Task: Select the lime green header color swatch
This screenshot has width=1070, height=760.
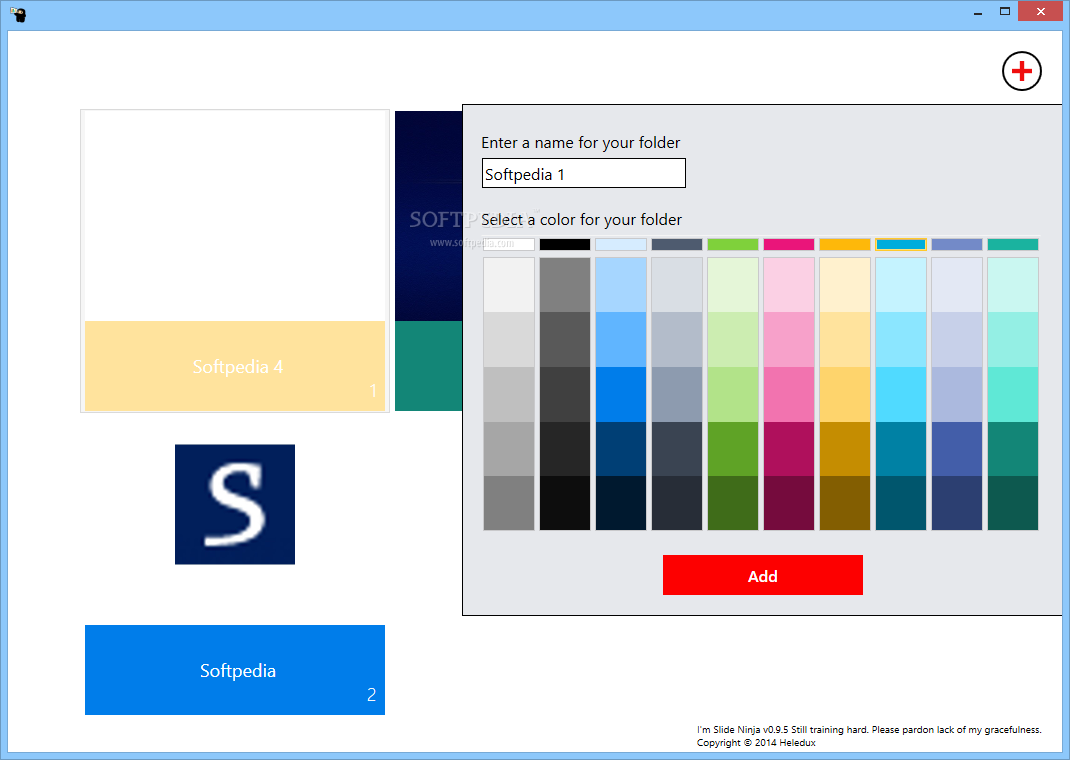Action: tap(733, 244)
